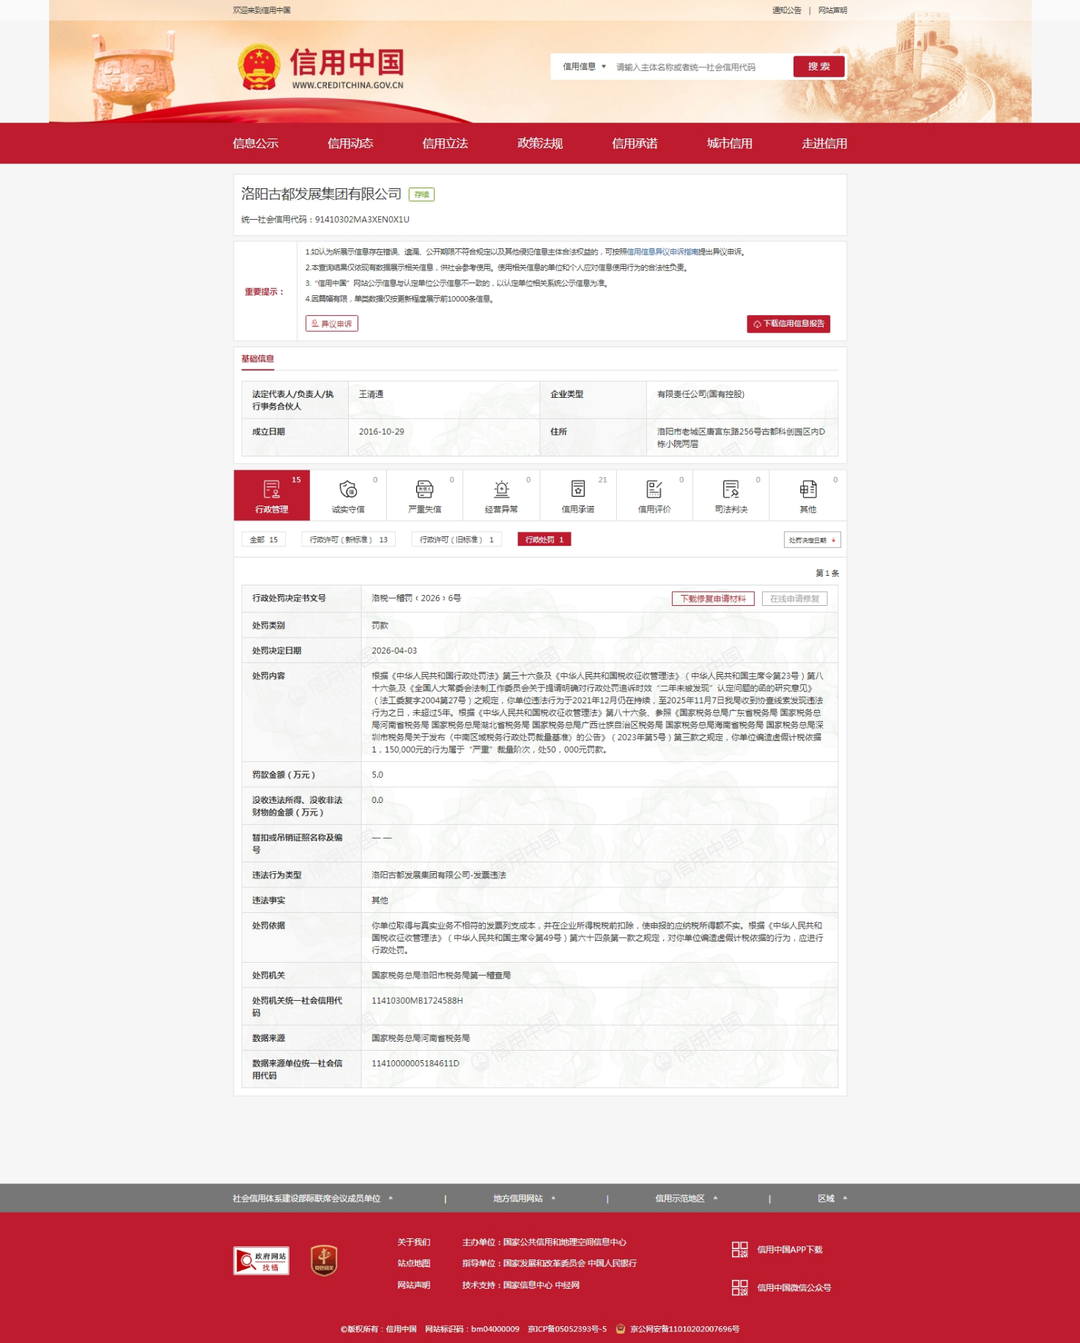Open 信息公示 in the navigation bar
This screenshot has height=1343, width=1080.
(x=256, y=143)
